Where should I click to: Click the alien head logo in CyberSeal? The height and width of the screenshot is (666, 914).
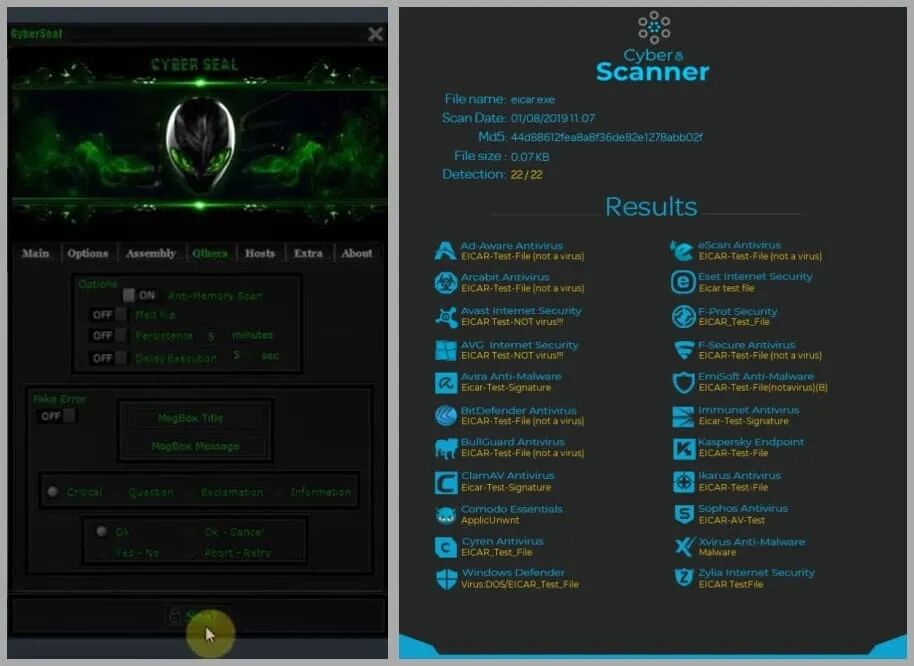pyautogui.click(x=201, y=144)
